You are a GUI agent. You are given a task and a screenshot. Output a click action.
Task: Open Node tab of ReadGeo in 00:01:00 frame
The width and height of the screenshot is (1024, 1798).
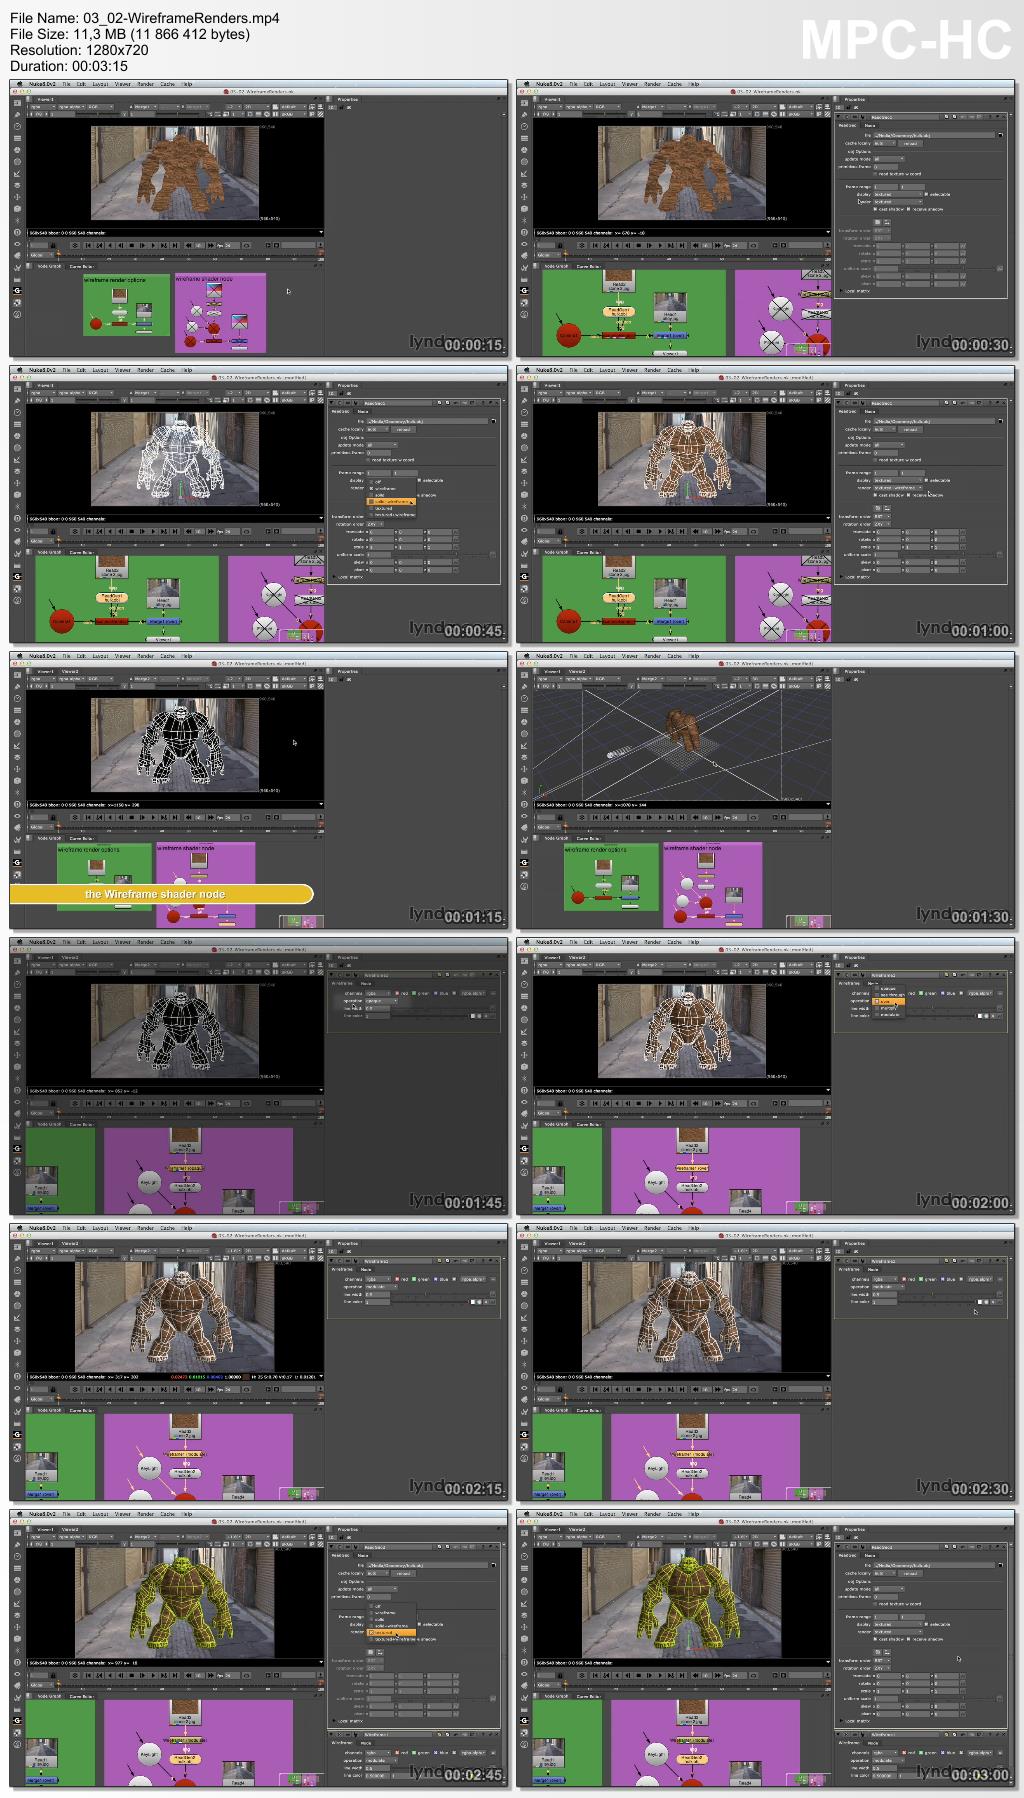coord(870,411)
